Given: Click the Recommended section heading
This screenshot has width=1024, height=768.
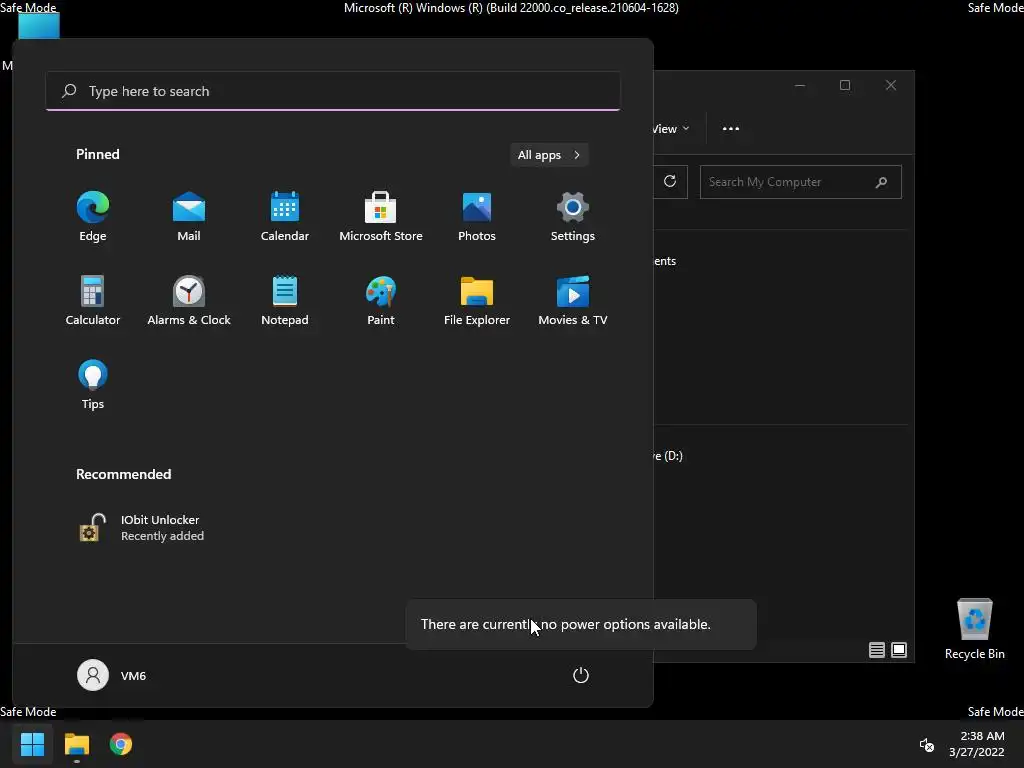Looking at the screenshot, I should 123,474.
